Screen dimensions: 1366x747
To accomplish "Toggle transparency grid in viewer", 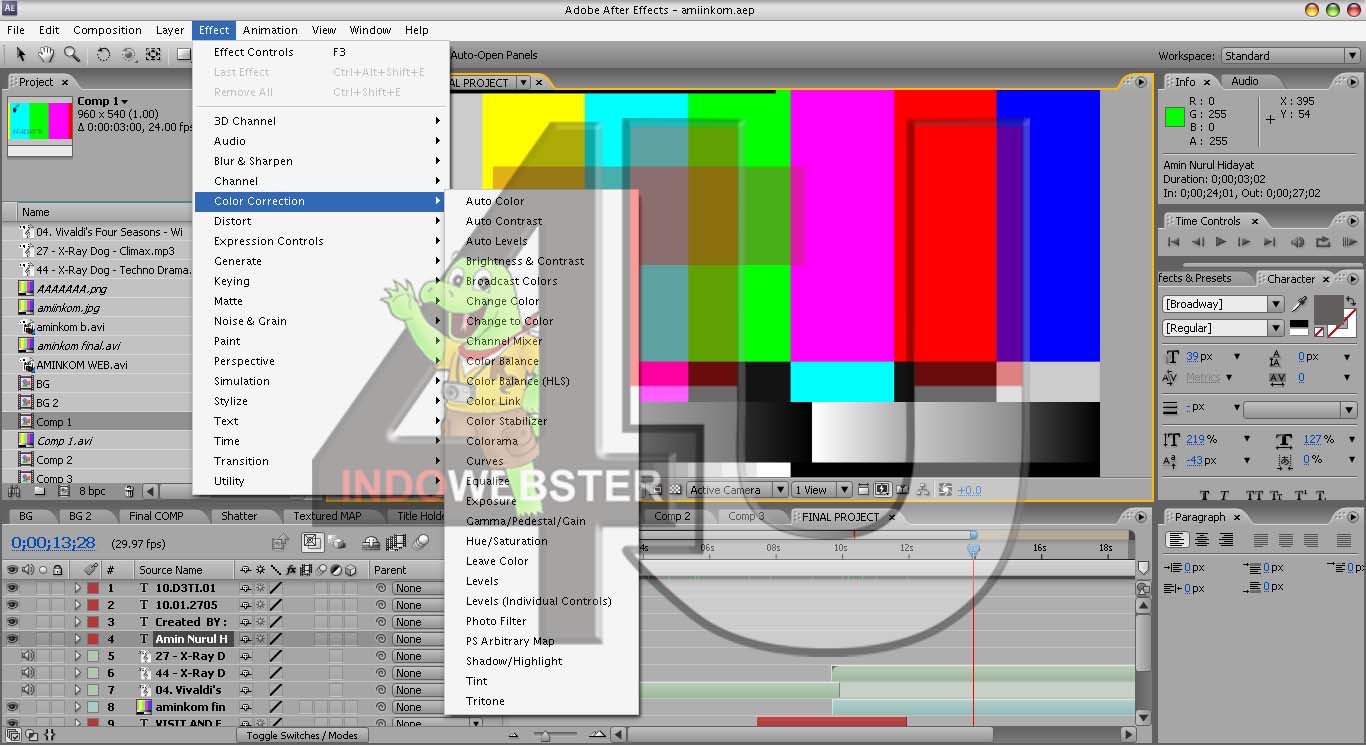I will click(x=676, y=490).
